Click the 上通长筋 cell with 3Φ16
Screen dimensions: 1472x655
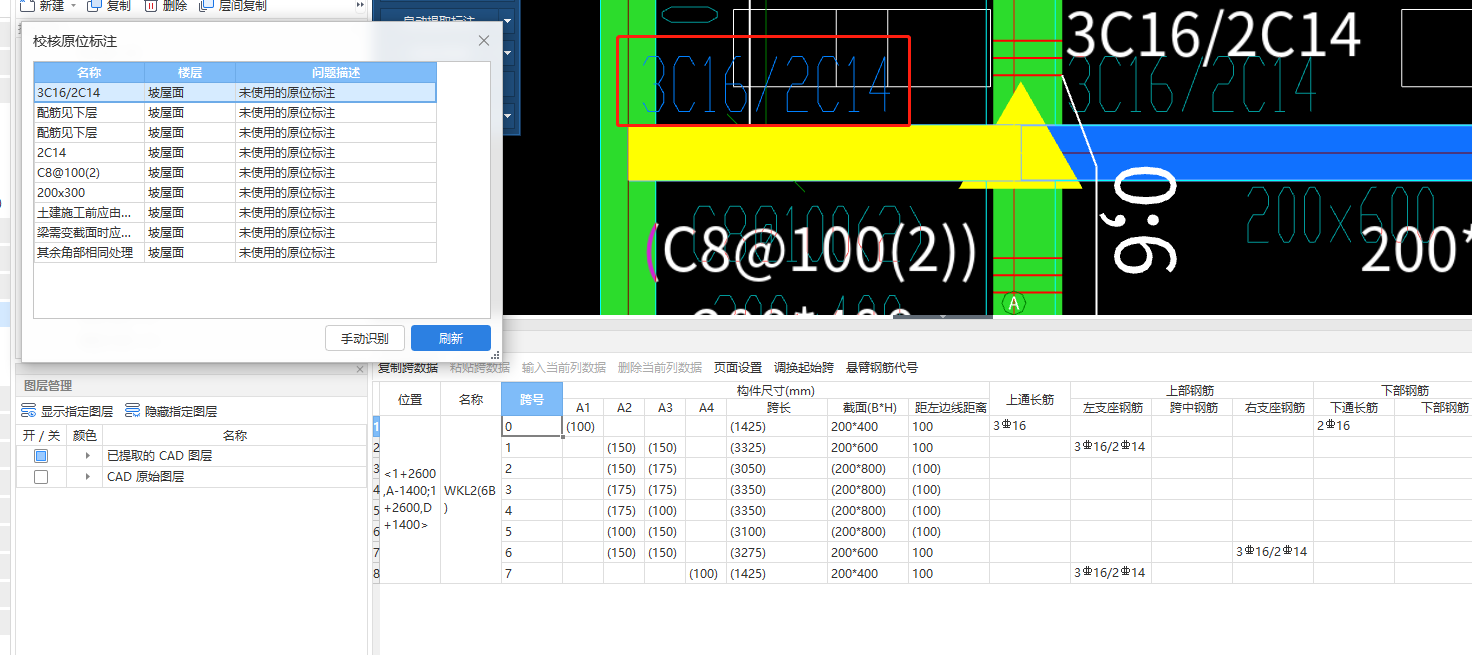point(1030,426)
